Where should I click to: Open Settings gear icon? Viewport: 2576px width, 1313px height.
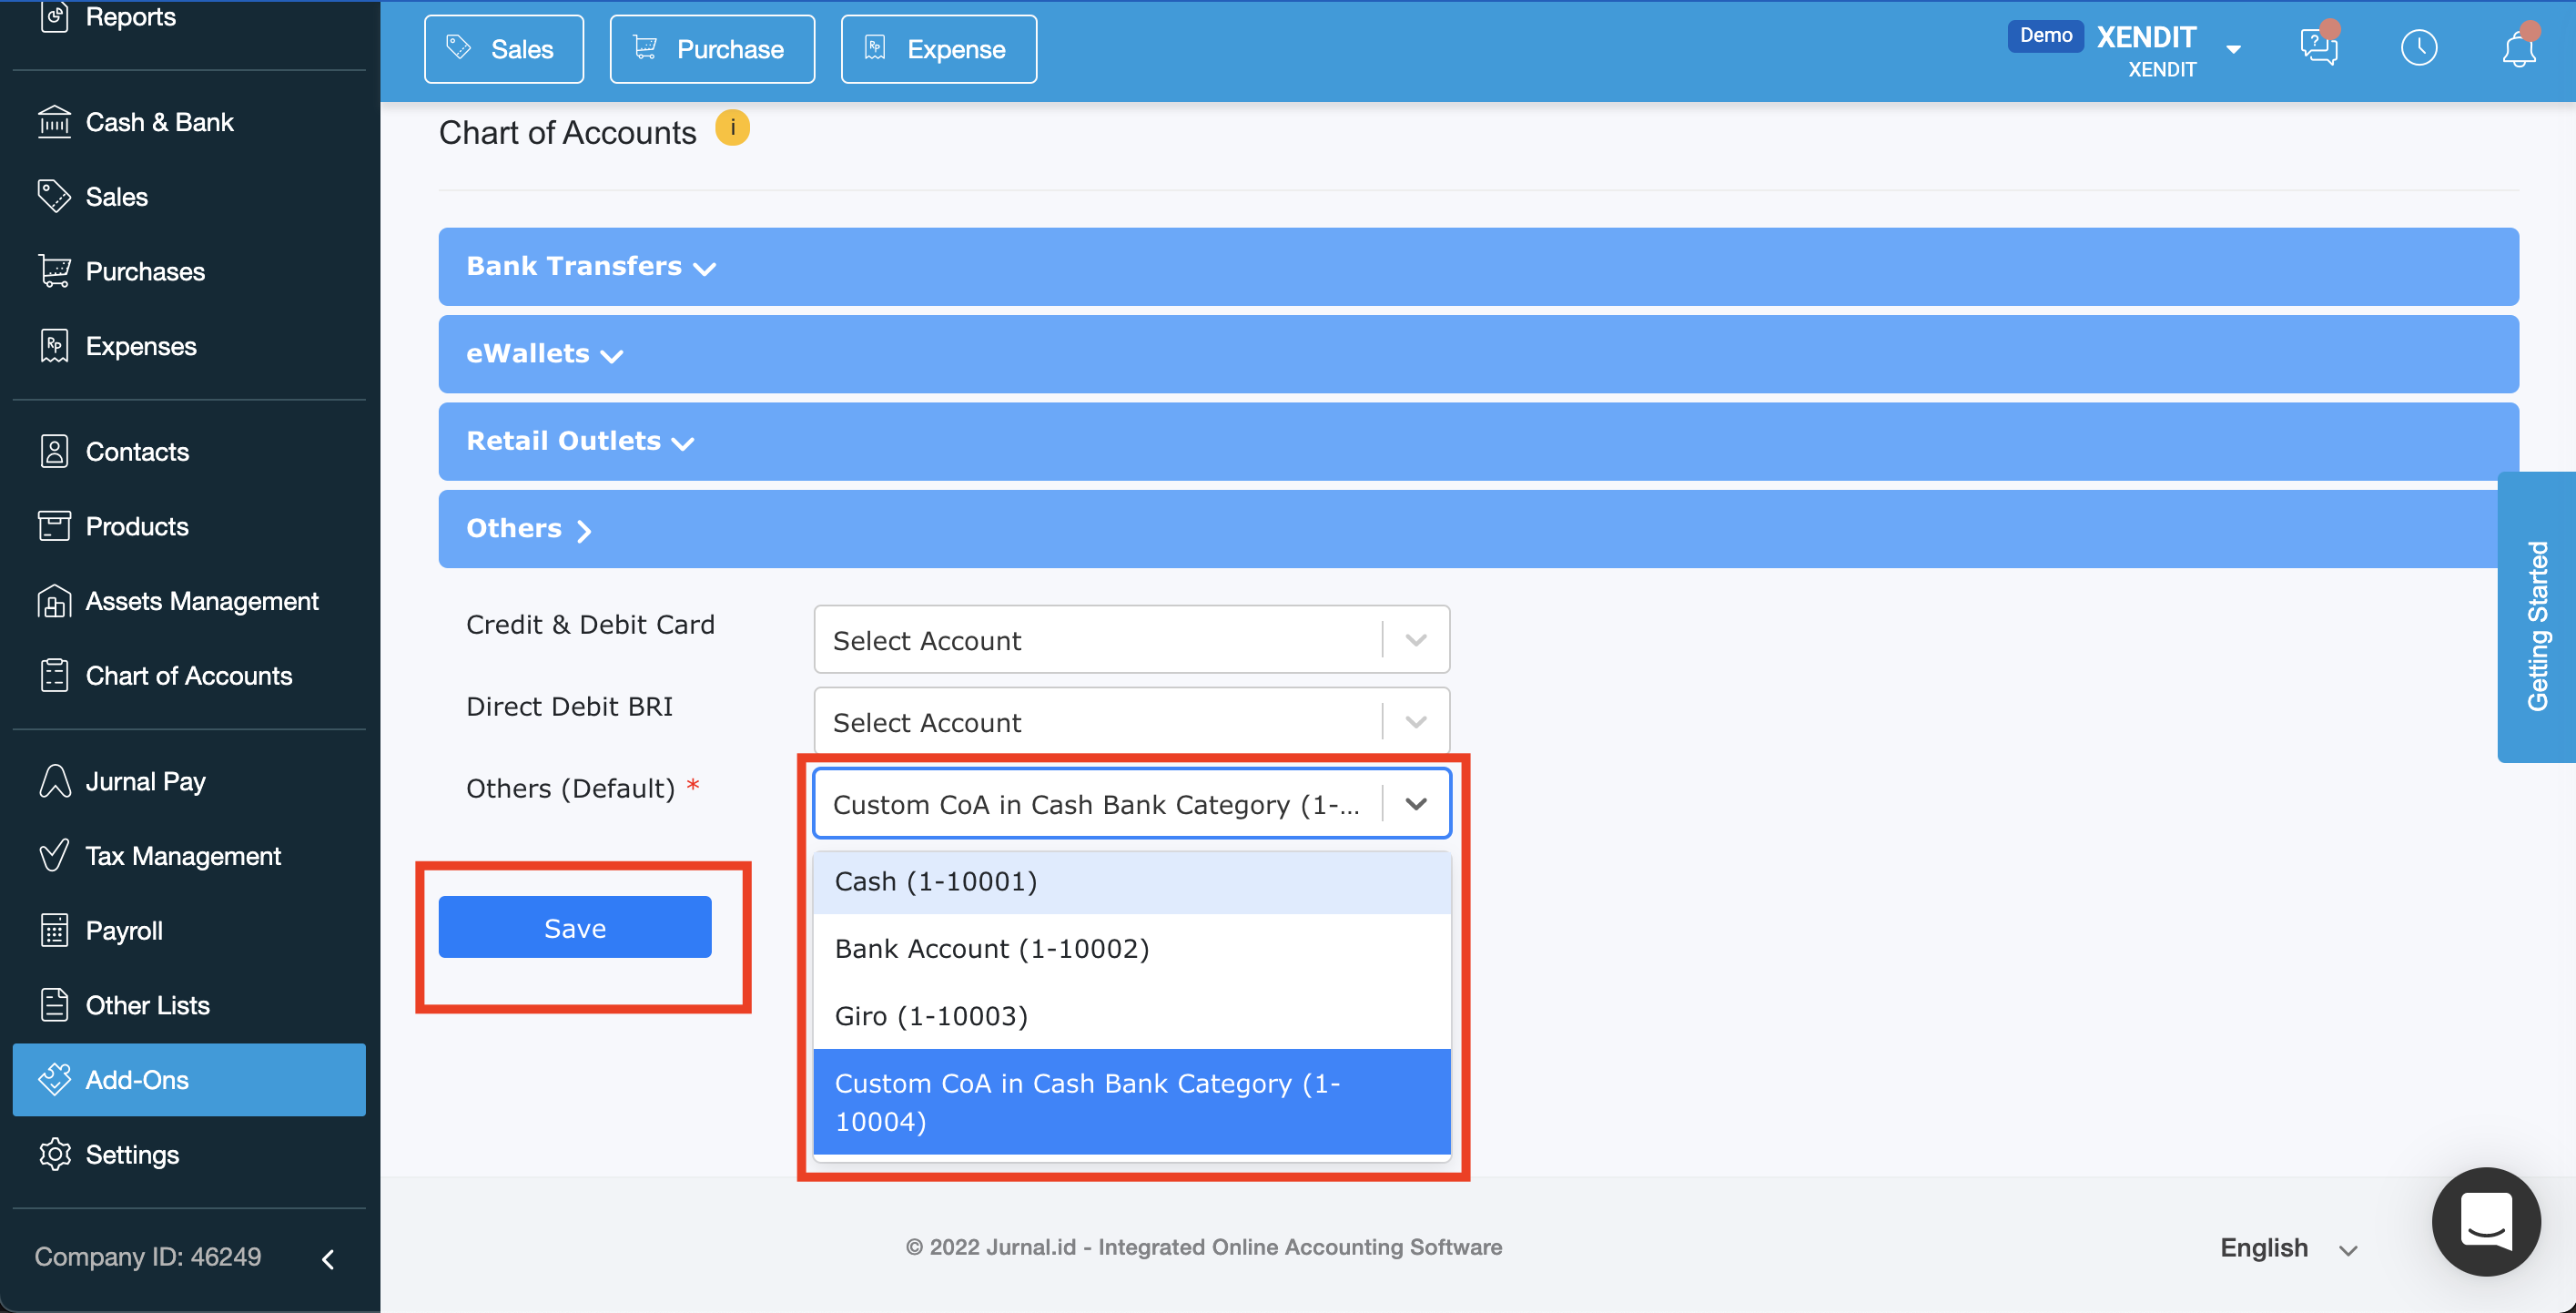coord(54,1155)
